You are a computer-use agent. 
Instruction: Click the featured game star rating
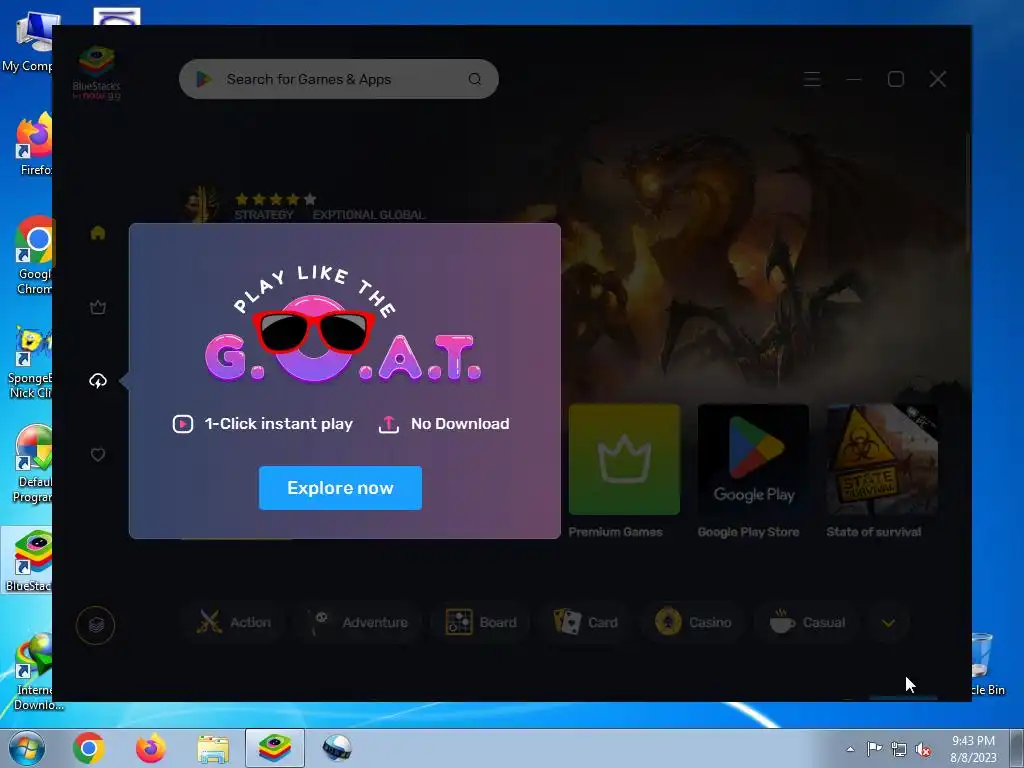276,199
